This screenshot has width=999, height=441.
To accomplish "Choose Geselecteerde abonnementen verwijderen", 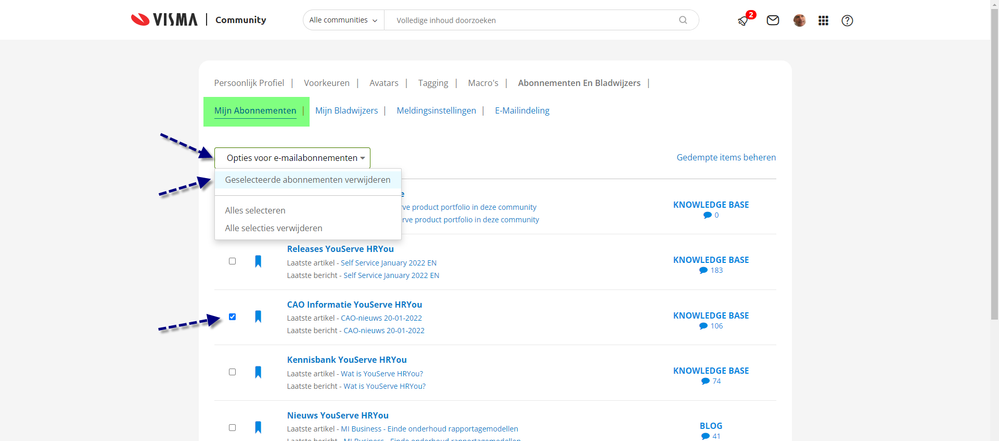I will pos(308,180).
